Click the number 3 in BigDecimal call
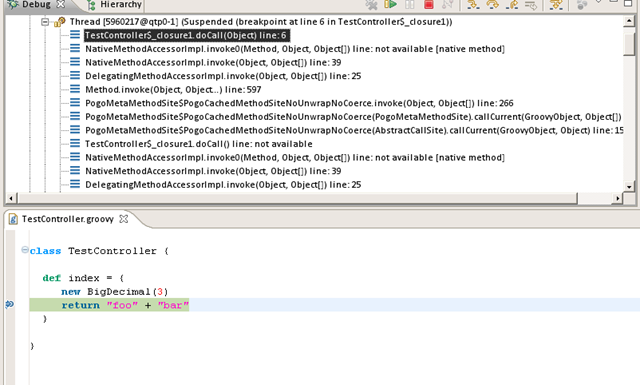Viewport: 640px width, 385px height. pos(160,292)
